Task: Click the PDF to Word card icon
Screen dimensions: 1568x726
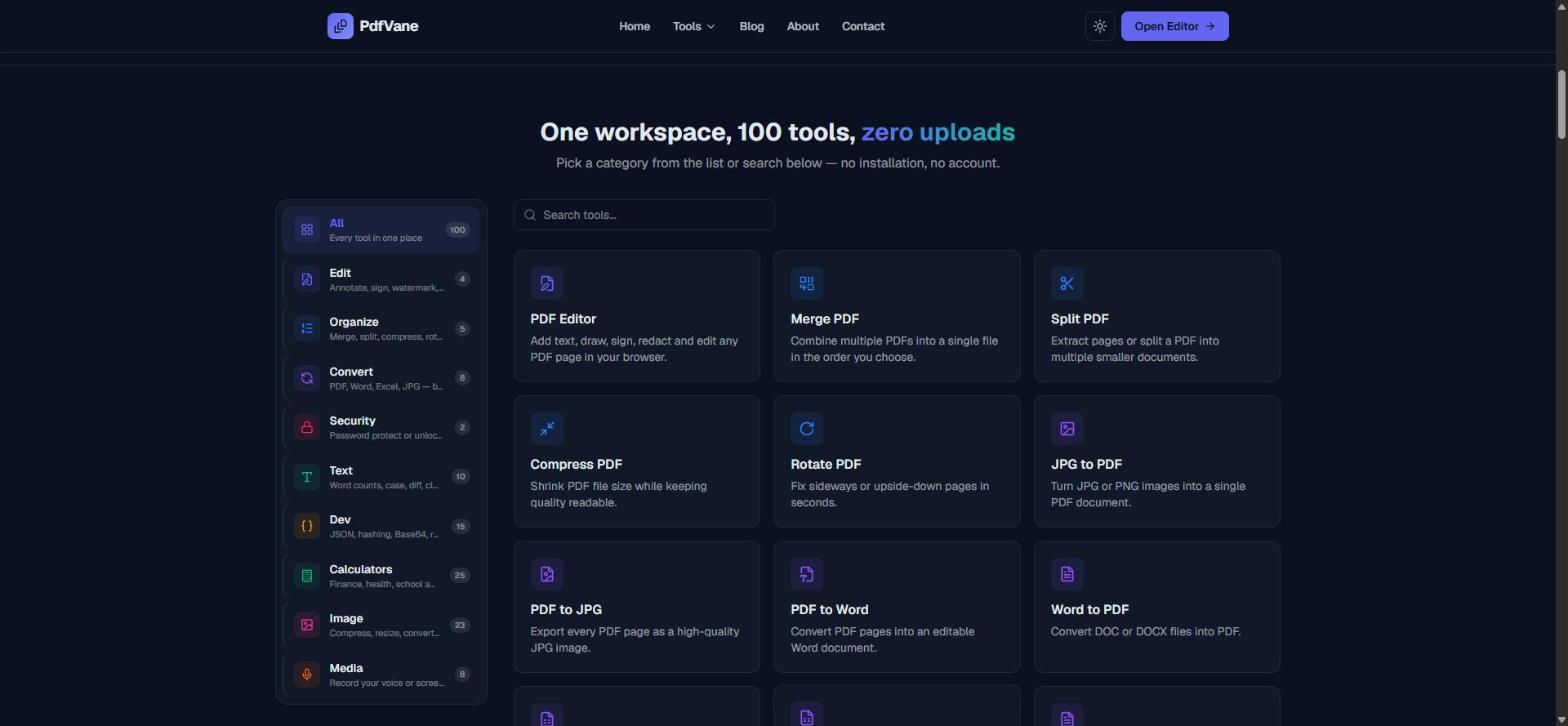Action: (807, 574)
